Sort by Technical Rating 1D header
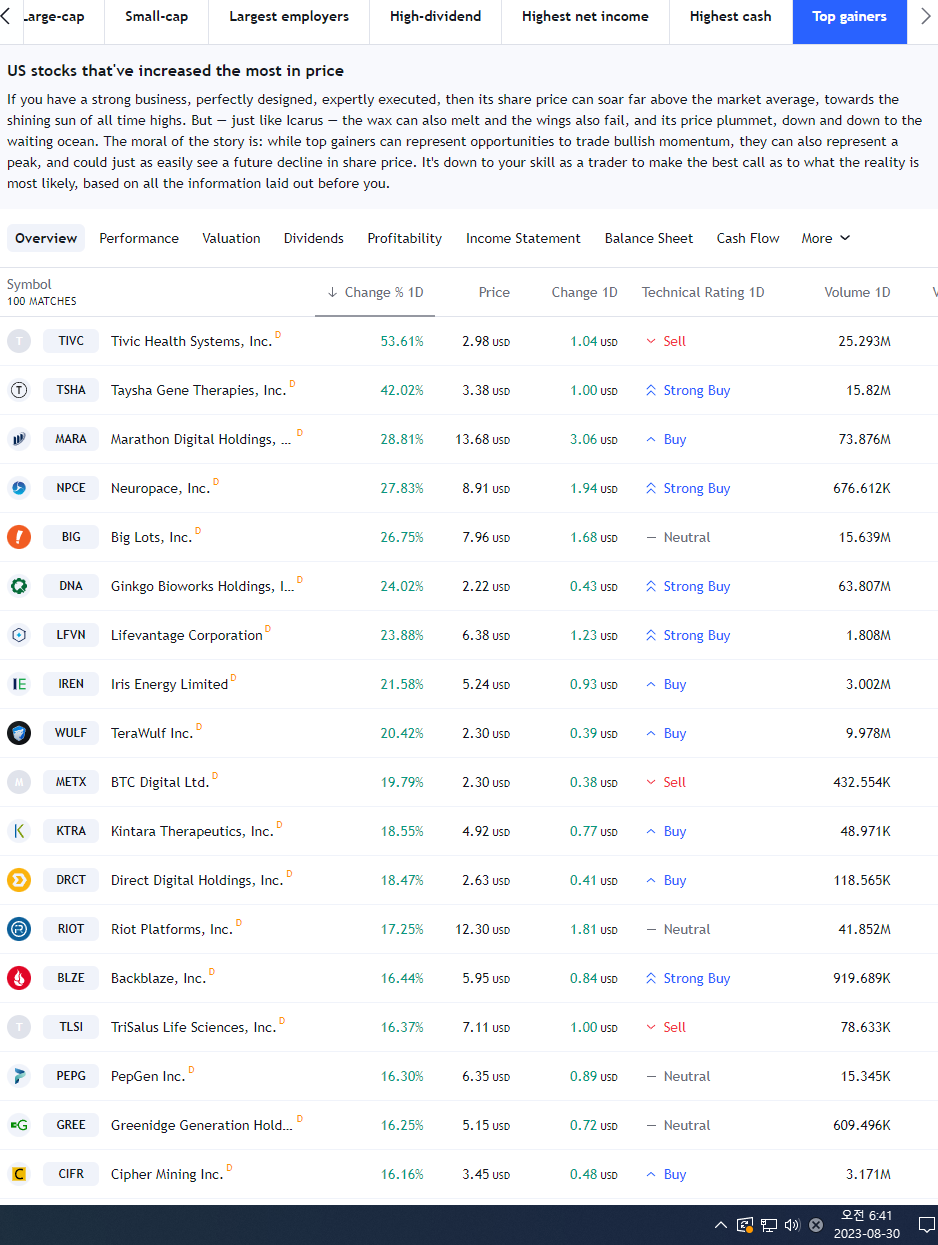This screenshot has height=1245, width=938. [703, 292]
